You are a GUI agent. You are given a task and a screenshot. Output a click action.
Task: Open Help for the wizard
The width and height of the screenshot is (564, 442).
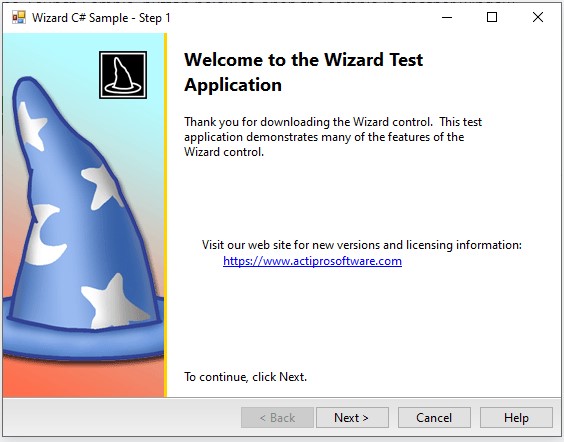(516, 418)
